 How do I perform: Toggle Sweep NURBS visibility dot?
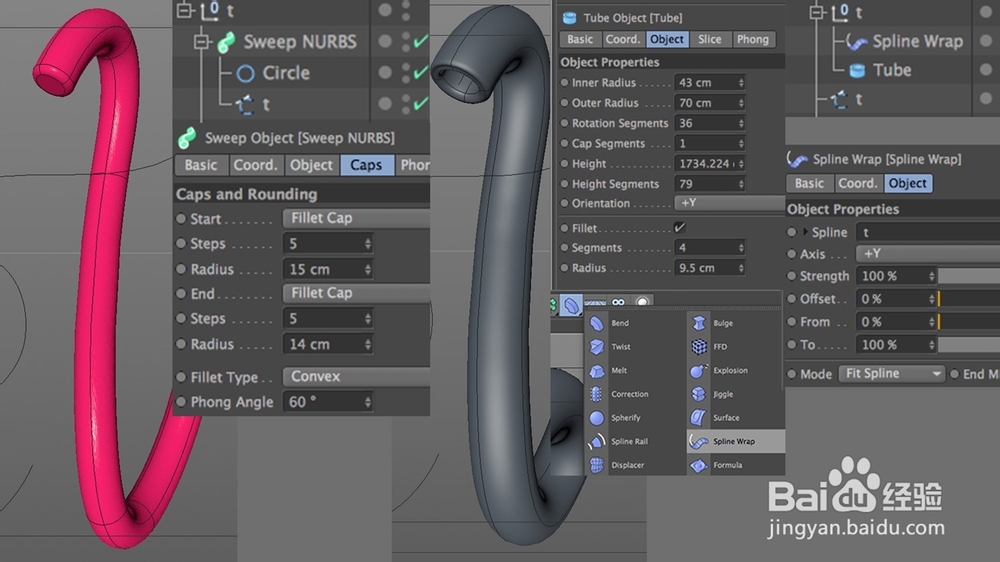point(385,41)
